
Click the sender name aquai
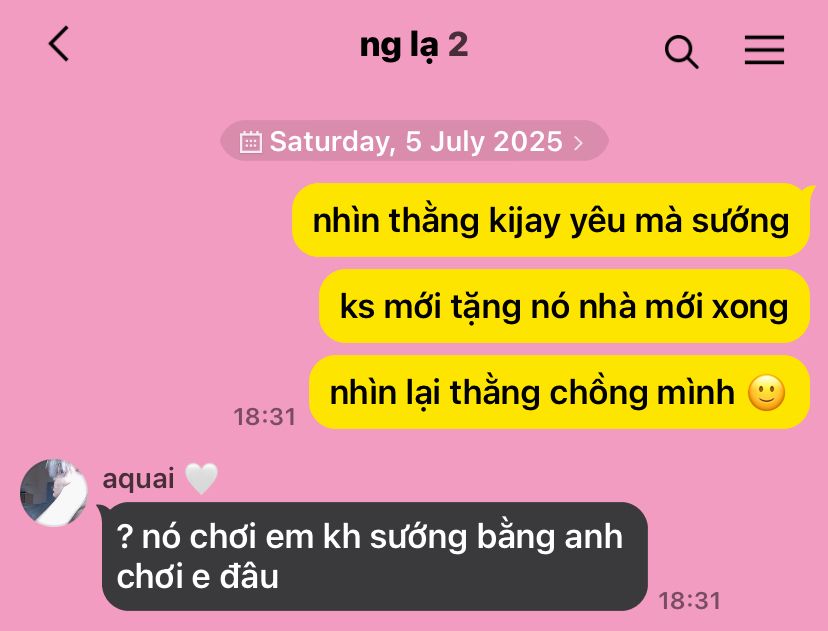coord(138,479)
